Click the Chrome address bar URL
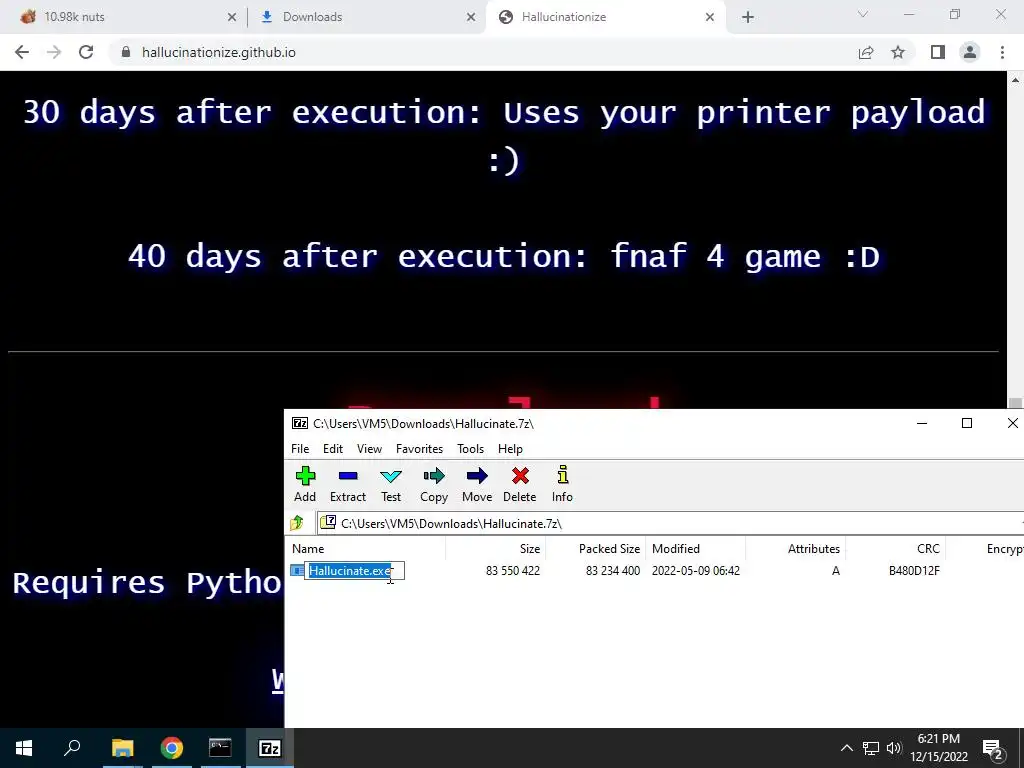This screenshot has width=1024, height=768. point(219,52)
